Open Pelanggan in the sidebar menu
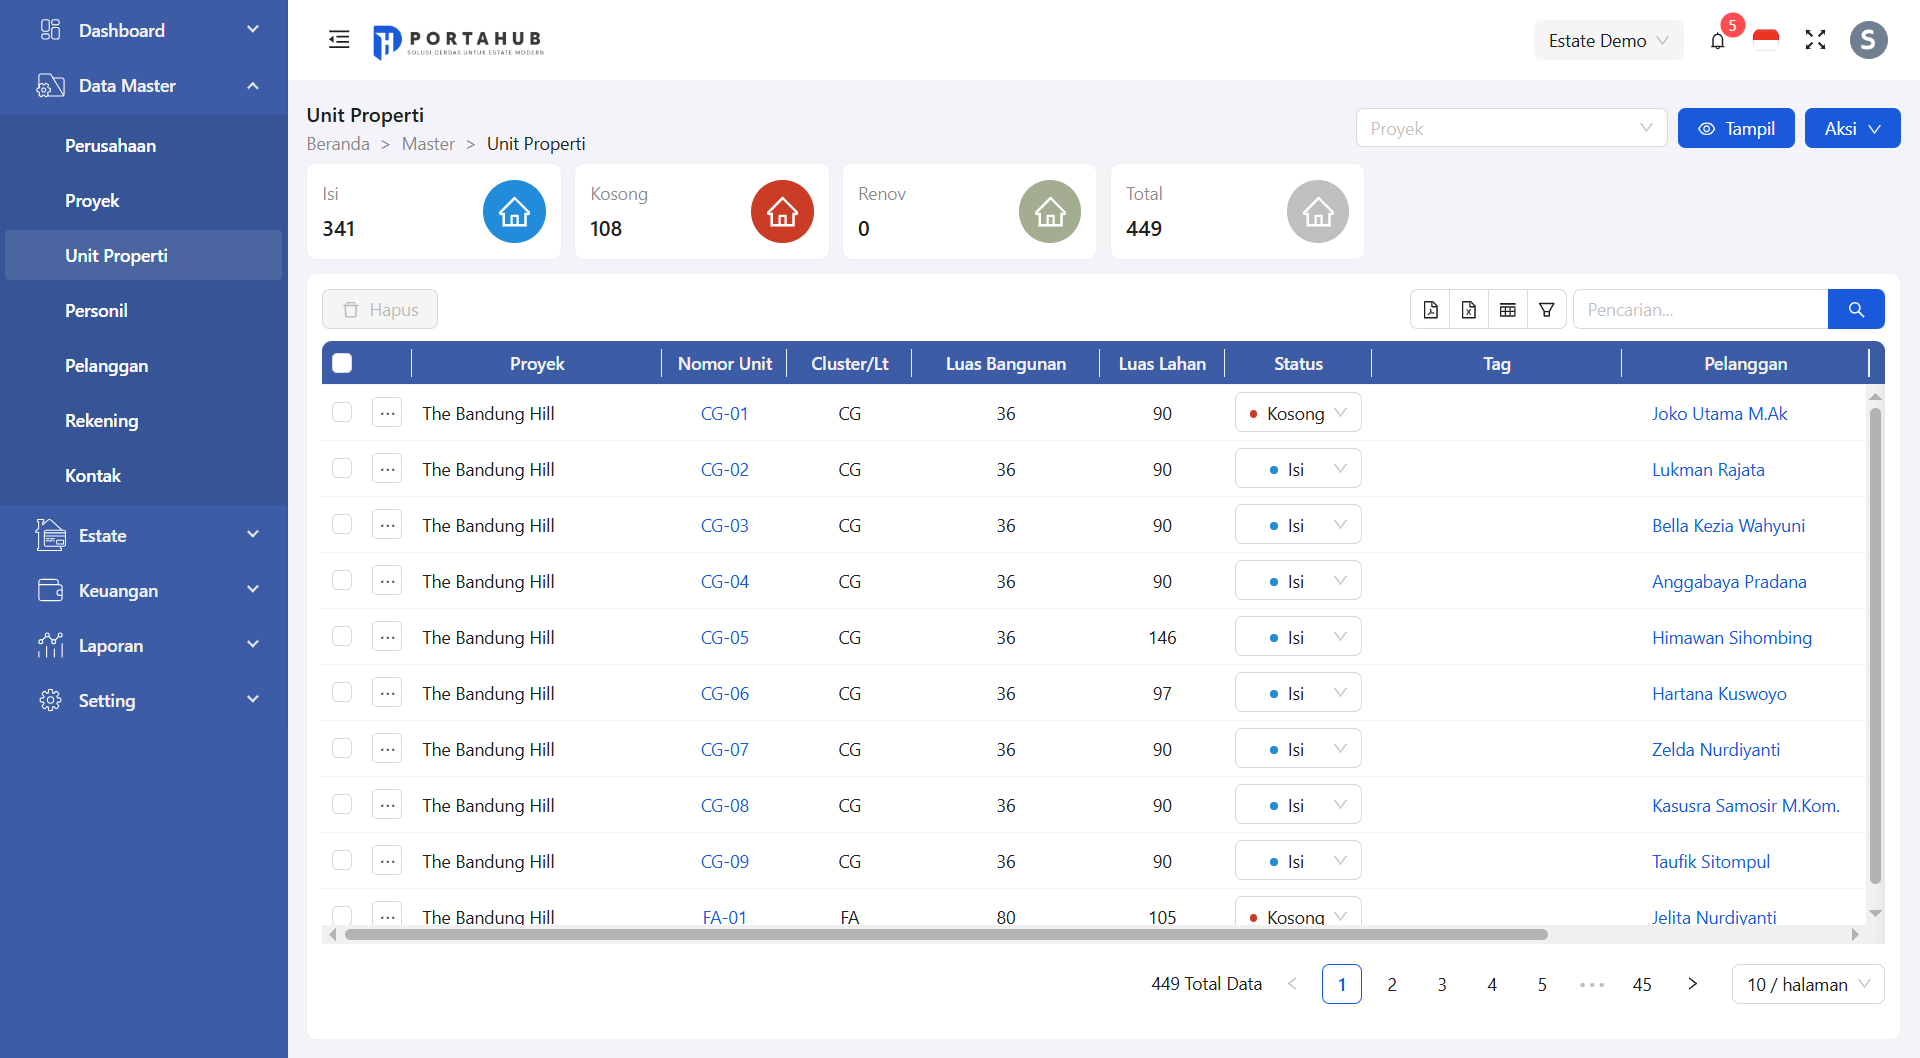The height and width of the screenshot is (1058, 1920). point(106,366)
